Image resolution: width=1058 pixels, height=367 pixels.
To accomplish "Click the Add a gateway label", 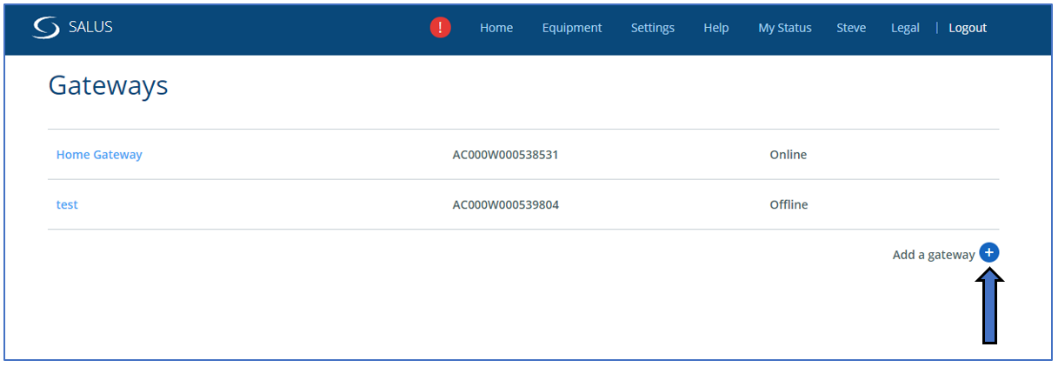I will tap(933, 255).
